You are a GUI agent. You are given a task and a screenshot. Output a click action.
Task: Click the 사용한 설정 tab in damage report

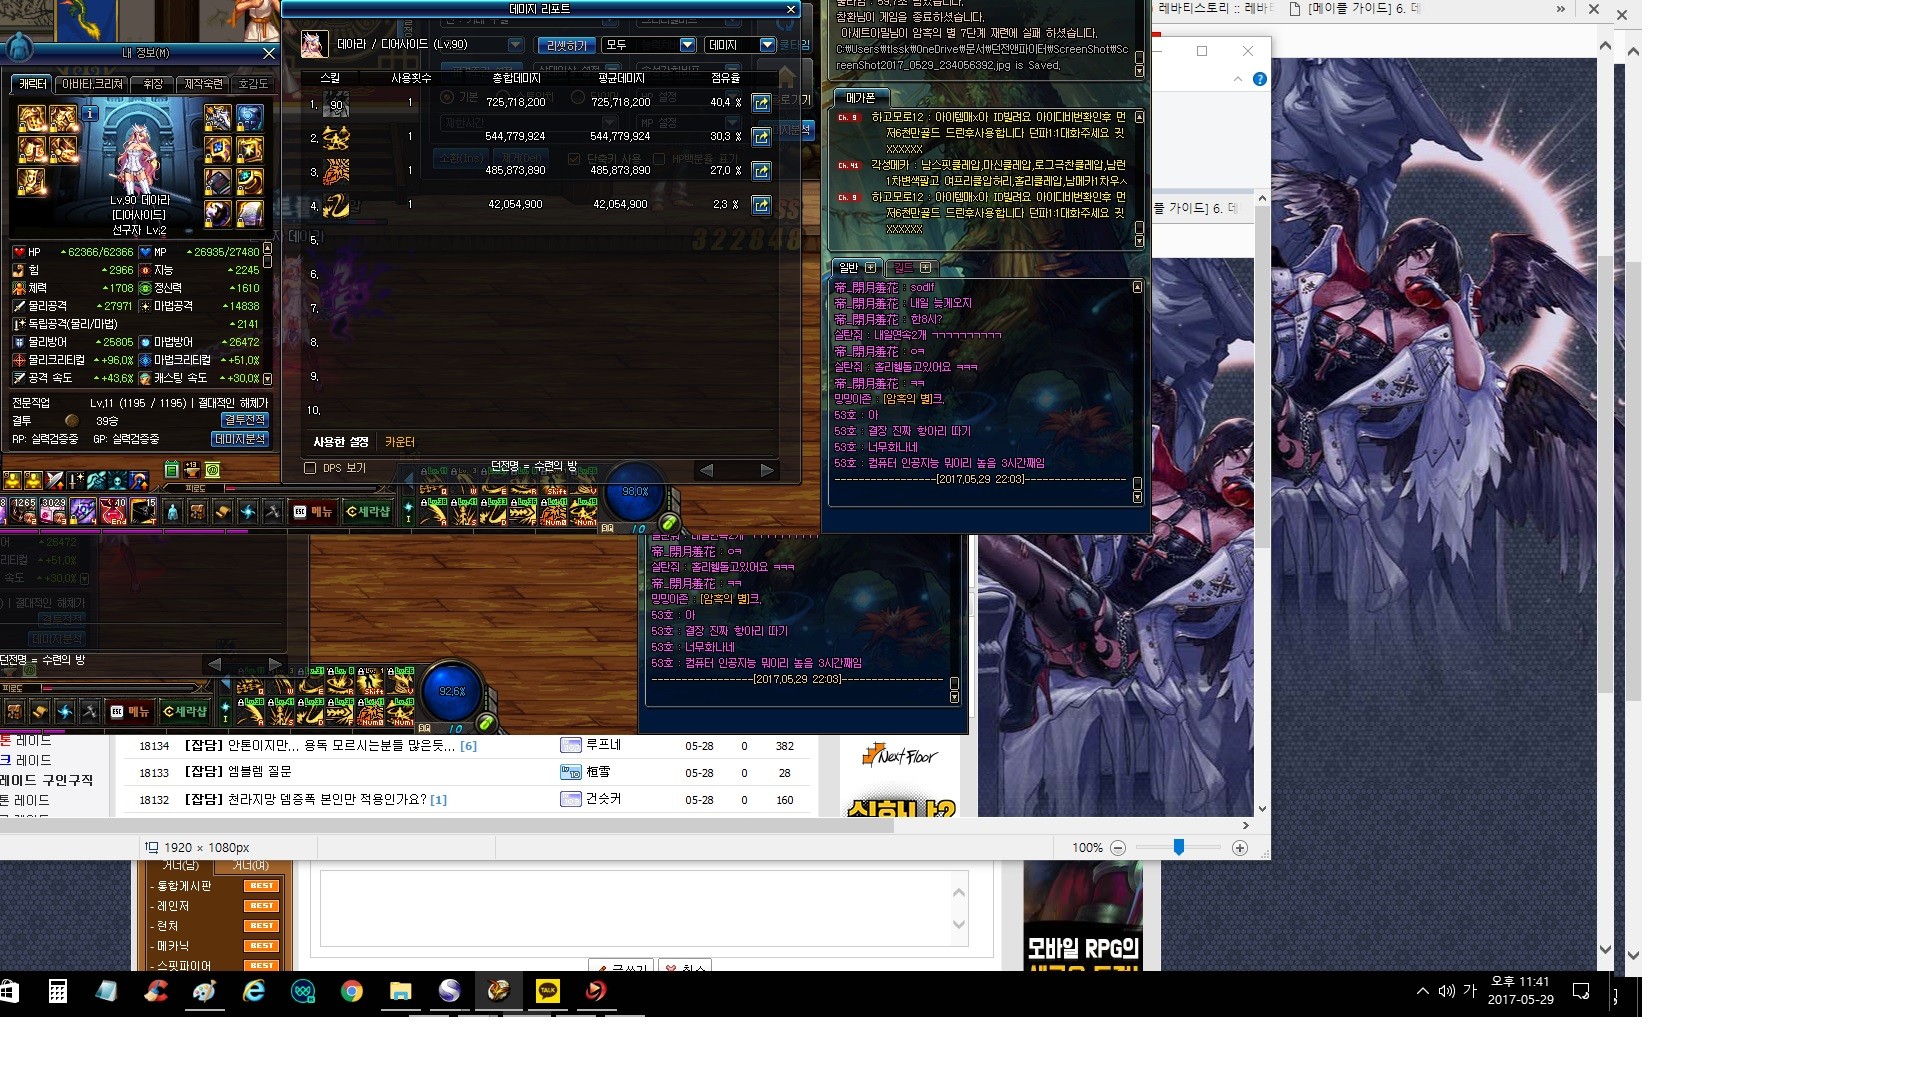(341, 442)
